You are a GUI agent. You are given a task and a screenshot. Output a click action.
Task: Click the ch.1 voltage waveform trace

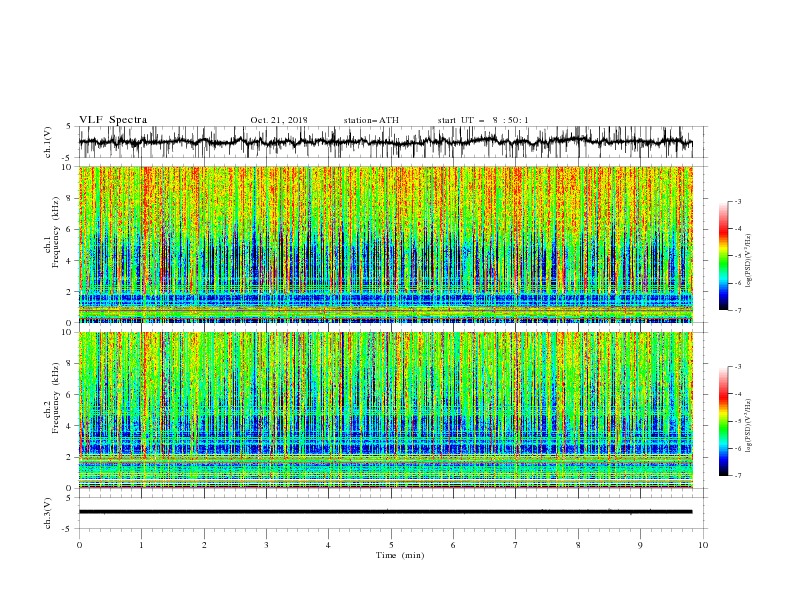coord(385,142)
